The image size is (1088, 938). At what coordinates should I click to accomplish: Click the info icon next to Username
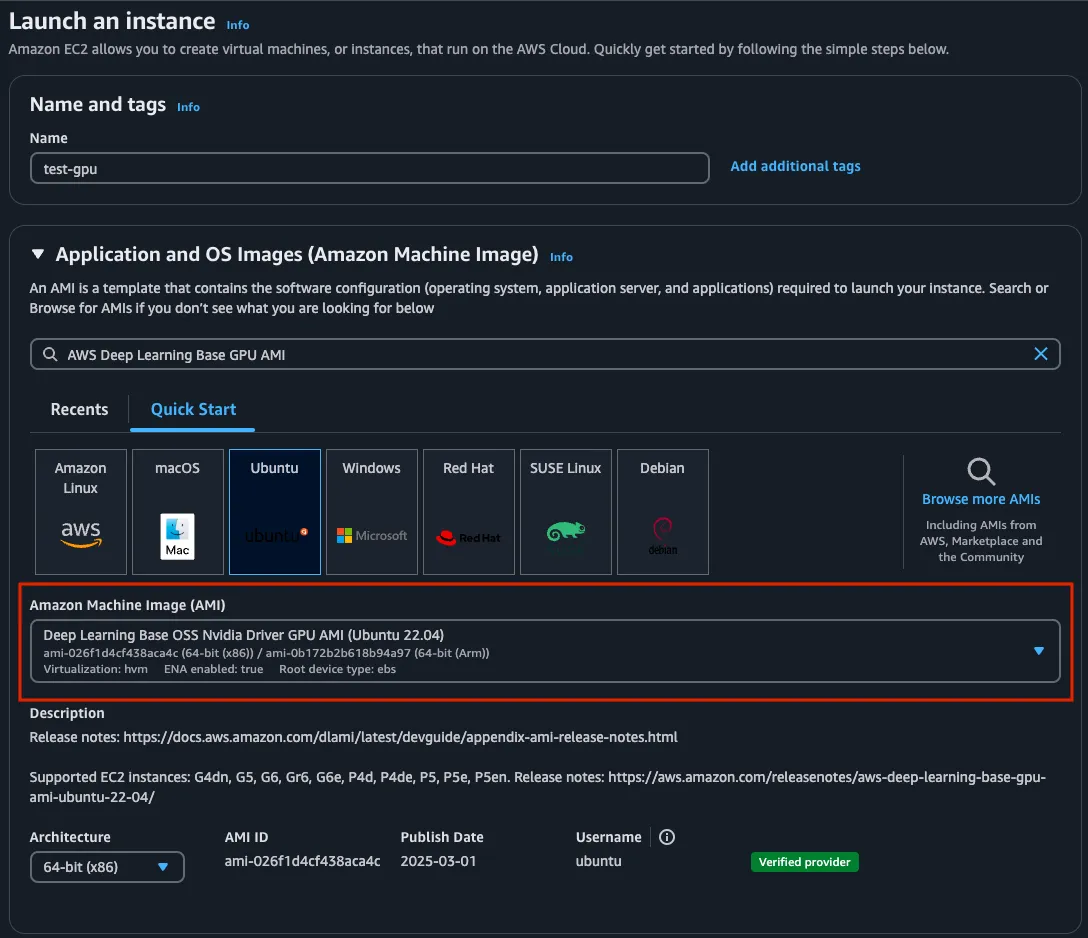click(x=666, y=837)
